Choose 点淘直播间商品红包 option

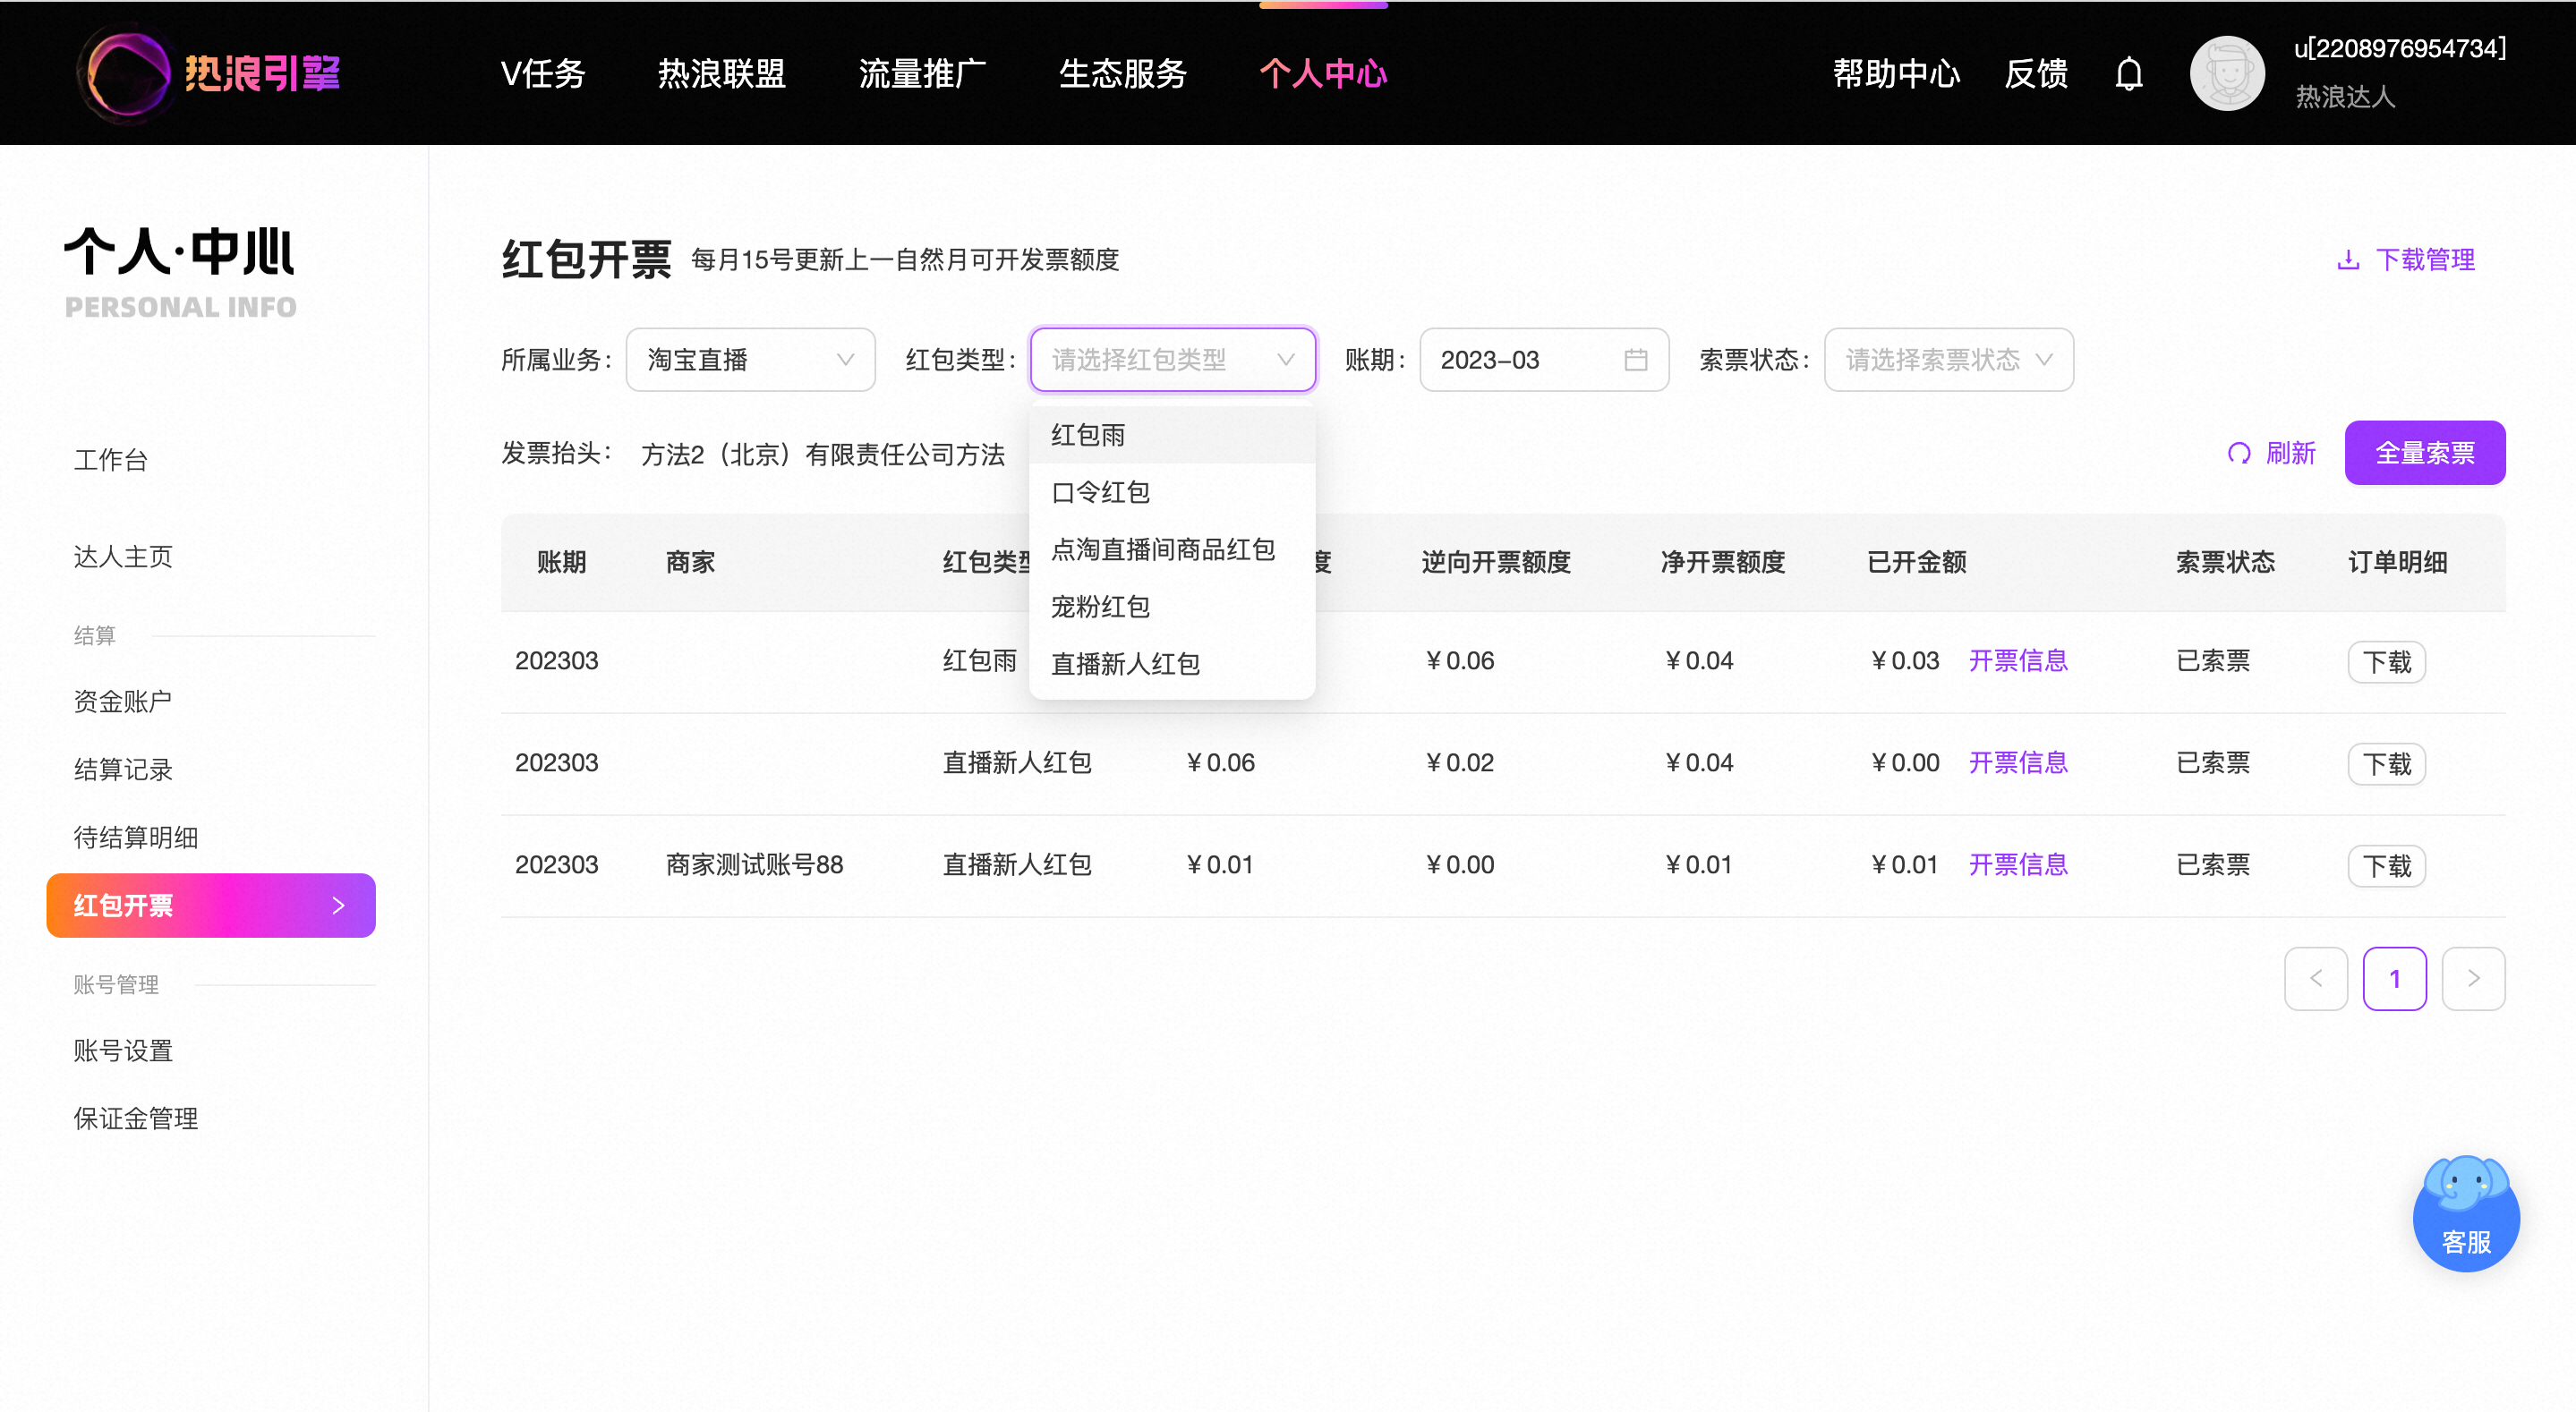tap(1172, 549)
